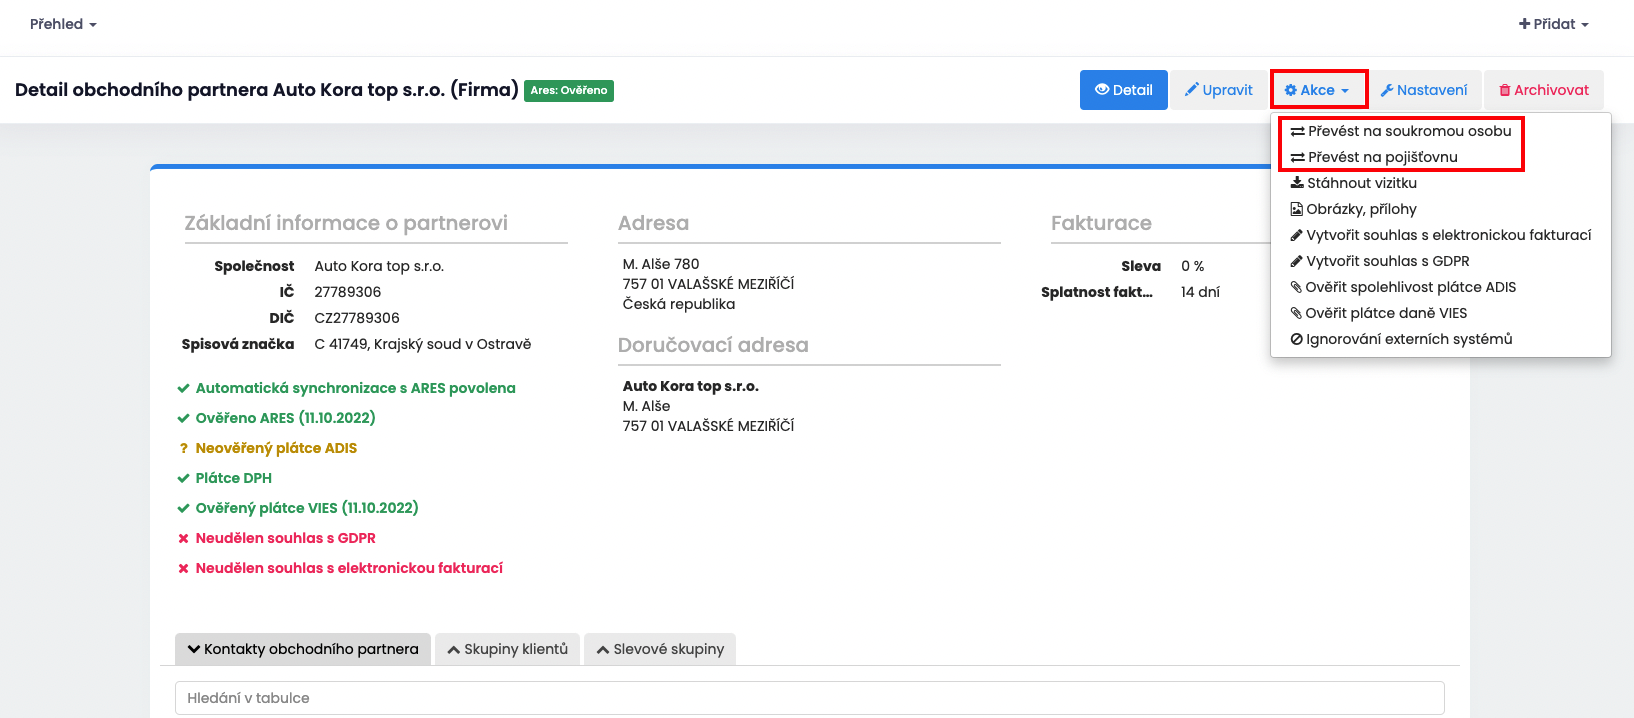Collapse Kontakty obchodního partnera tab
The height and width of the screenshot is (718, 1634).
(303, 649)
